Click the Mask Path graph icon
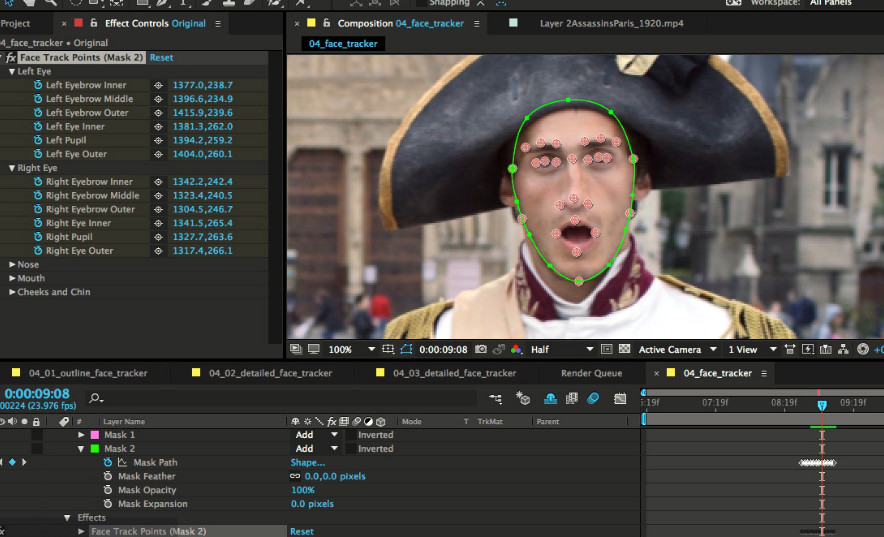 pyautogui.click(x=122, y=462)
